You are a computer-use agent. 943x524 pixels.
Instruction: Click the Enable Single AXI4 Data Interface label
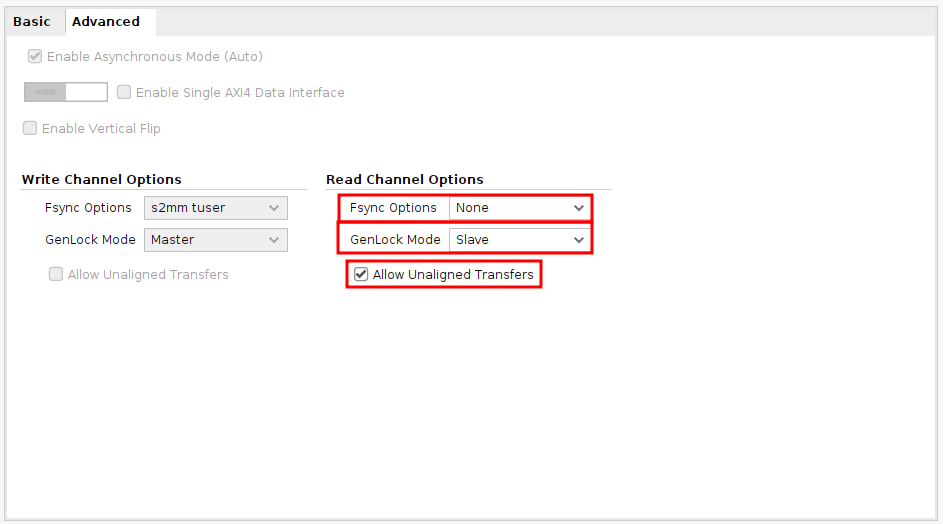240,93
